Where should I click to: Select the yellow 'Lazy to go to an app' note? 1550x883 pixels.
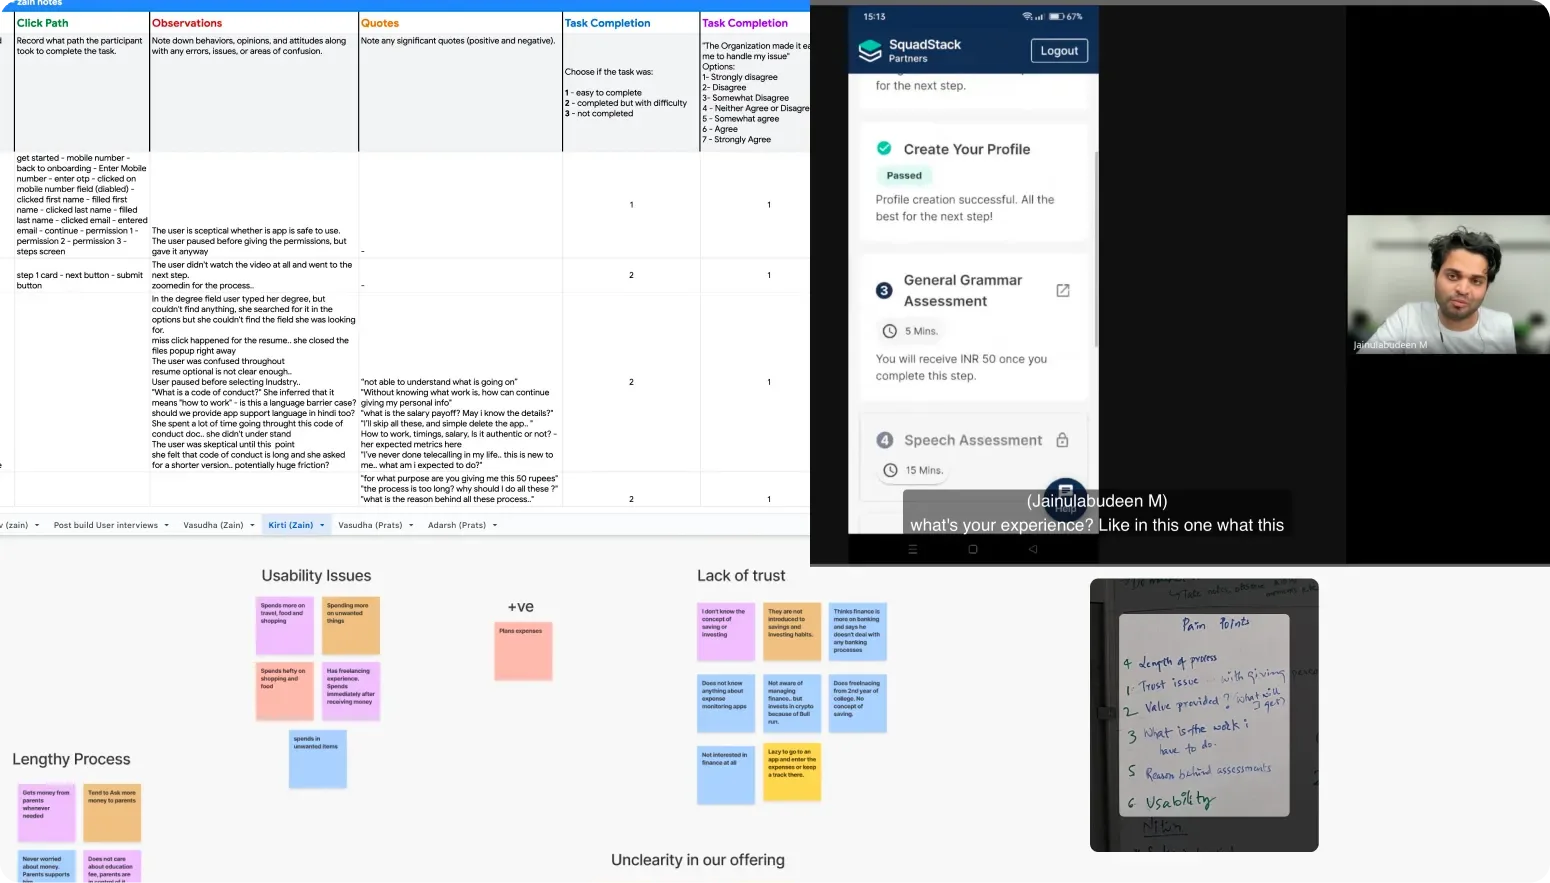pos(792,772)
